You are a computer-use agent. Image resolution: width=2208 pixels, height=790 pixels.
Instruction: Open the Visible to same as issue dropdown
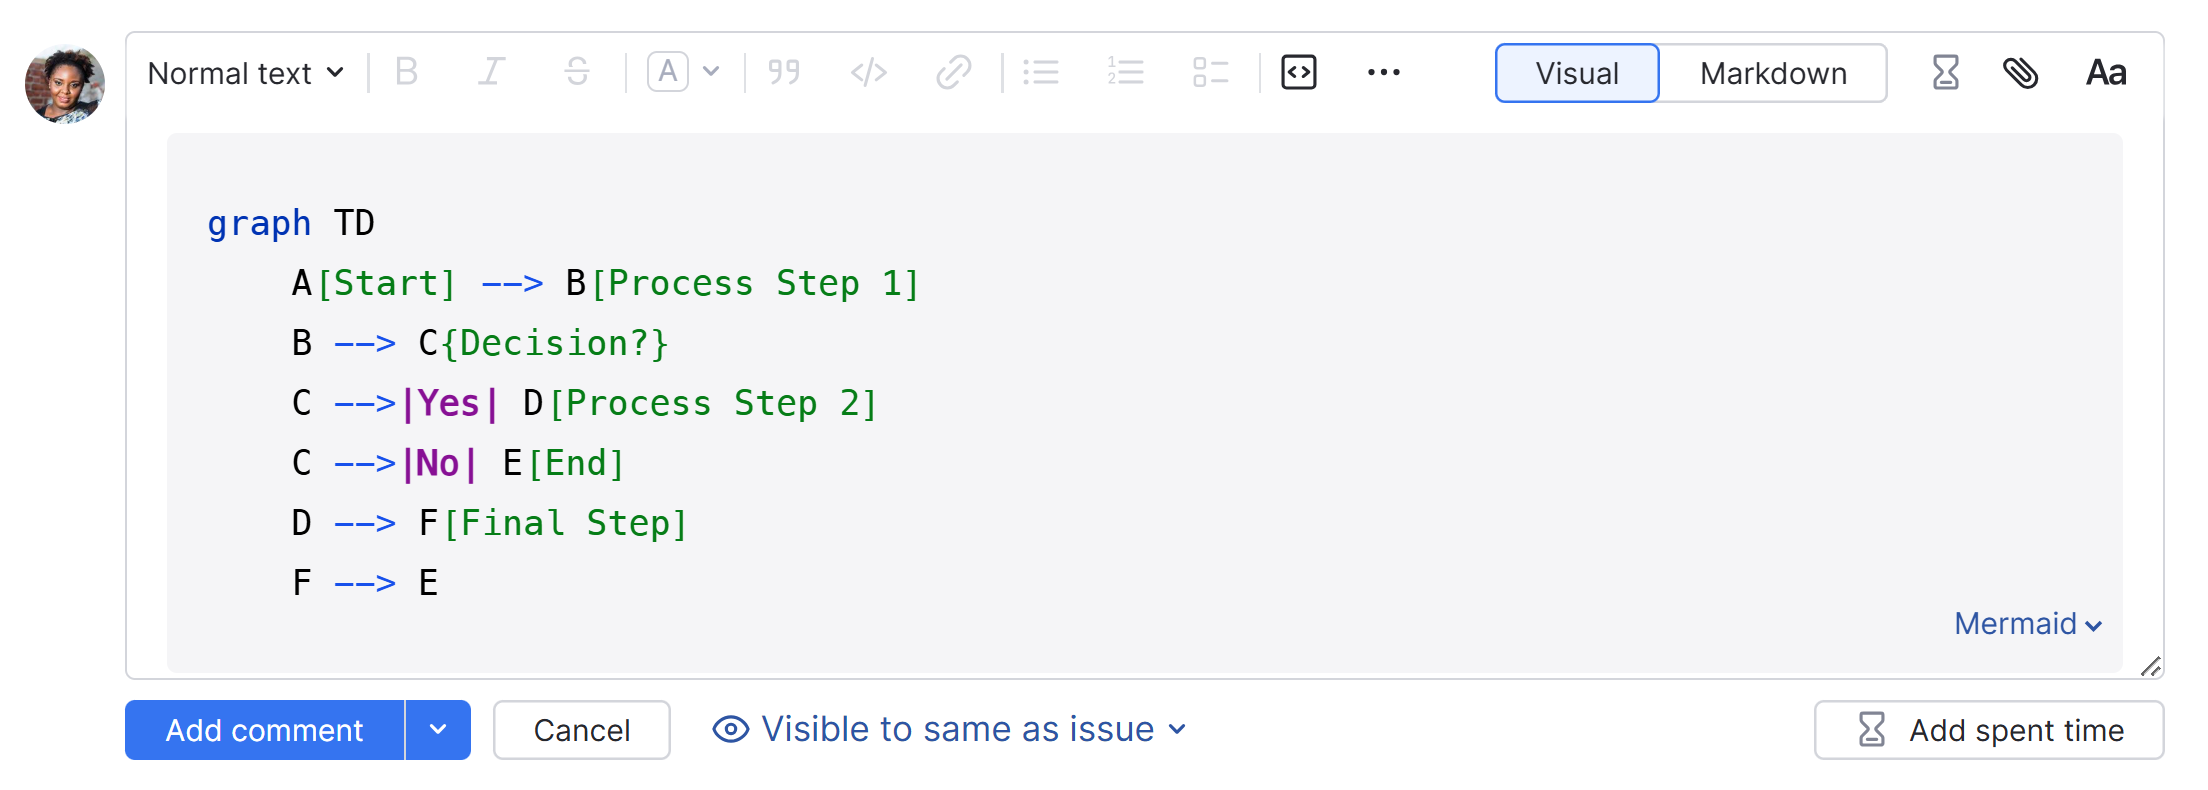pyautogui.click(x=950, y=729)
